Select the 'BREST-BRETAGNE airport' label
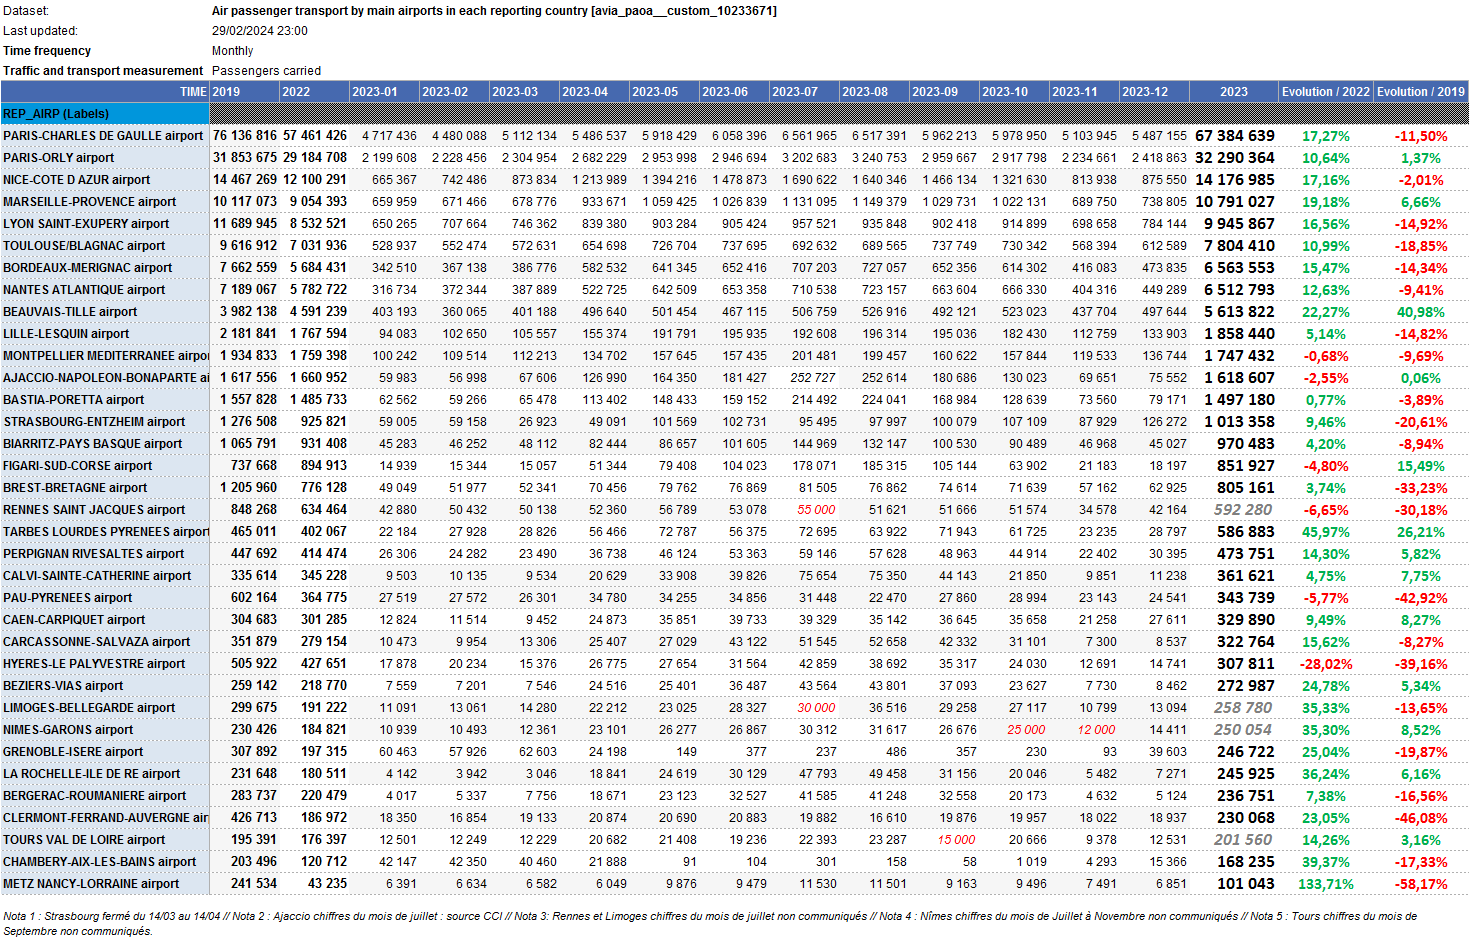 pyautogui.click(x=75, y=487)
